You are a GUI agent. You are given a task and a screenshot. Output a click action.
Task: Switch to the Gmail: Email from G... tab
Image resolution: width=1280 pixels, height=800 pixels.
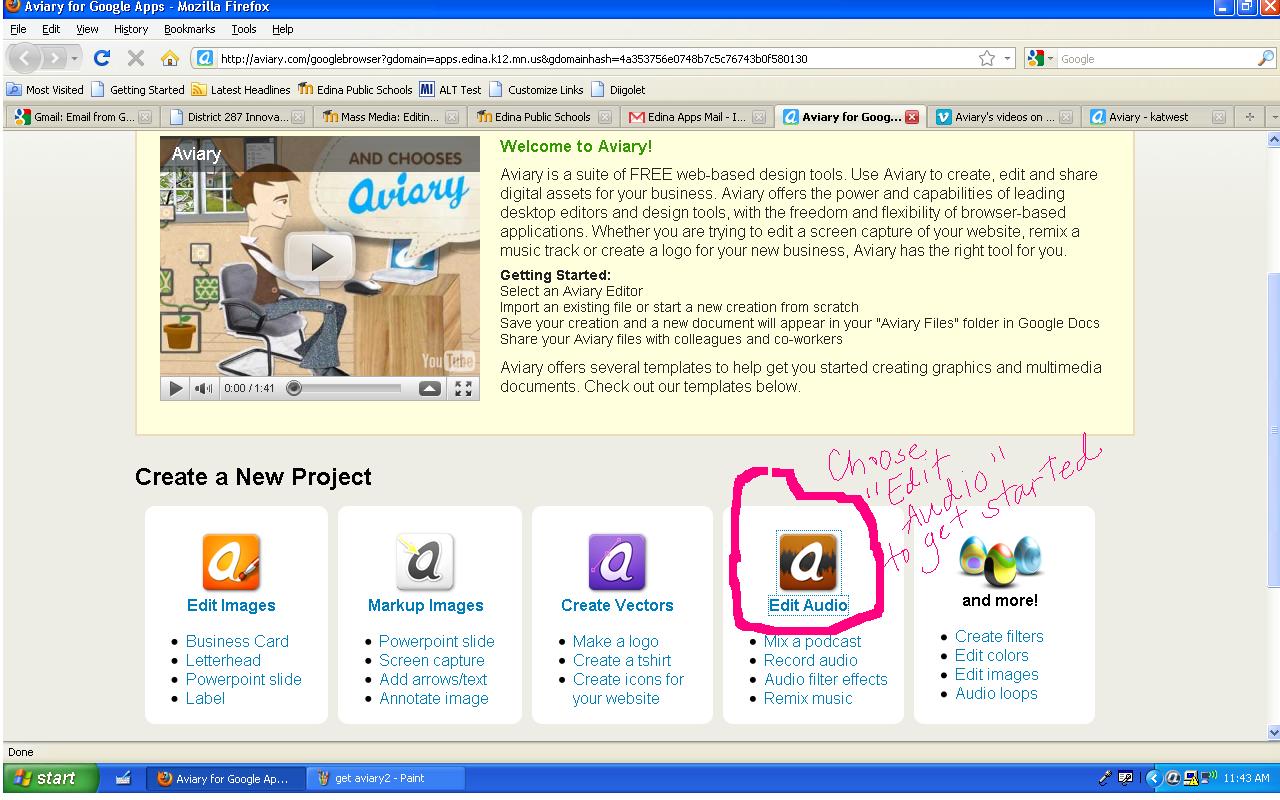tap(82, 117)
